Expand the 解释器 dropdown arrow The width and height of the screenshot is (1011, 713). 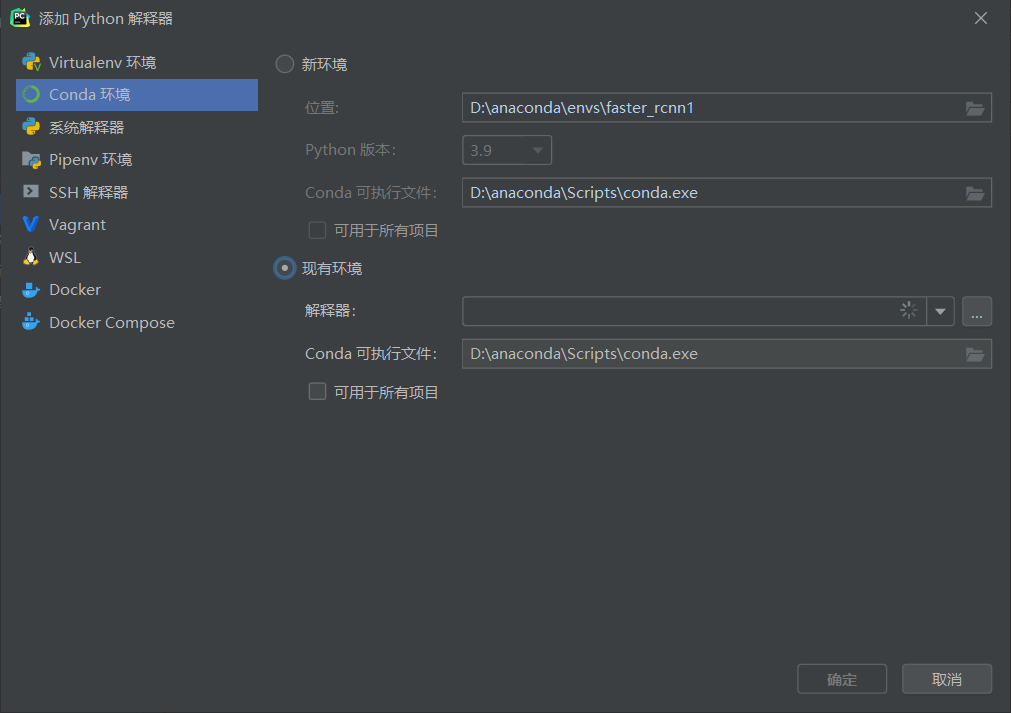[x=940, y=311]
